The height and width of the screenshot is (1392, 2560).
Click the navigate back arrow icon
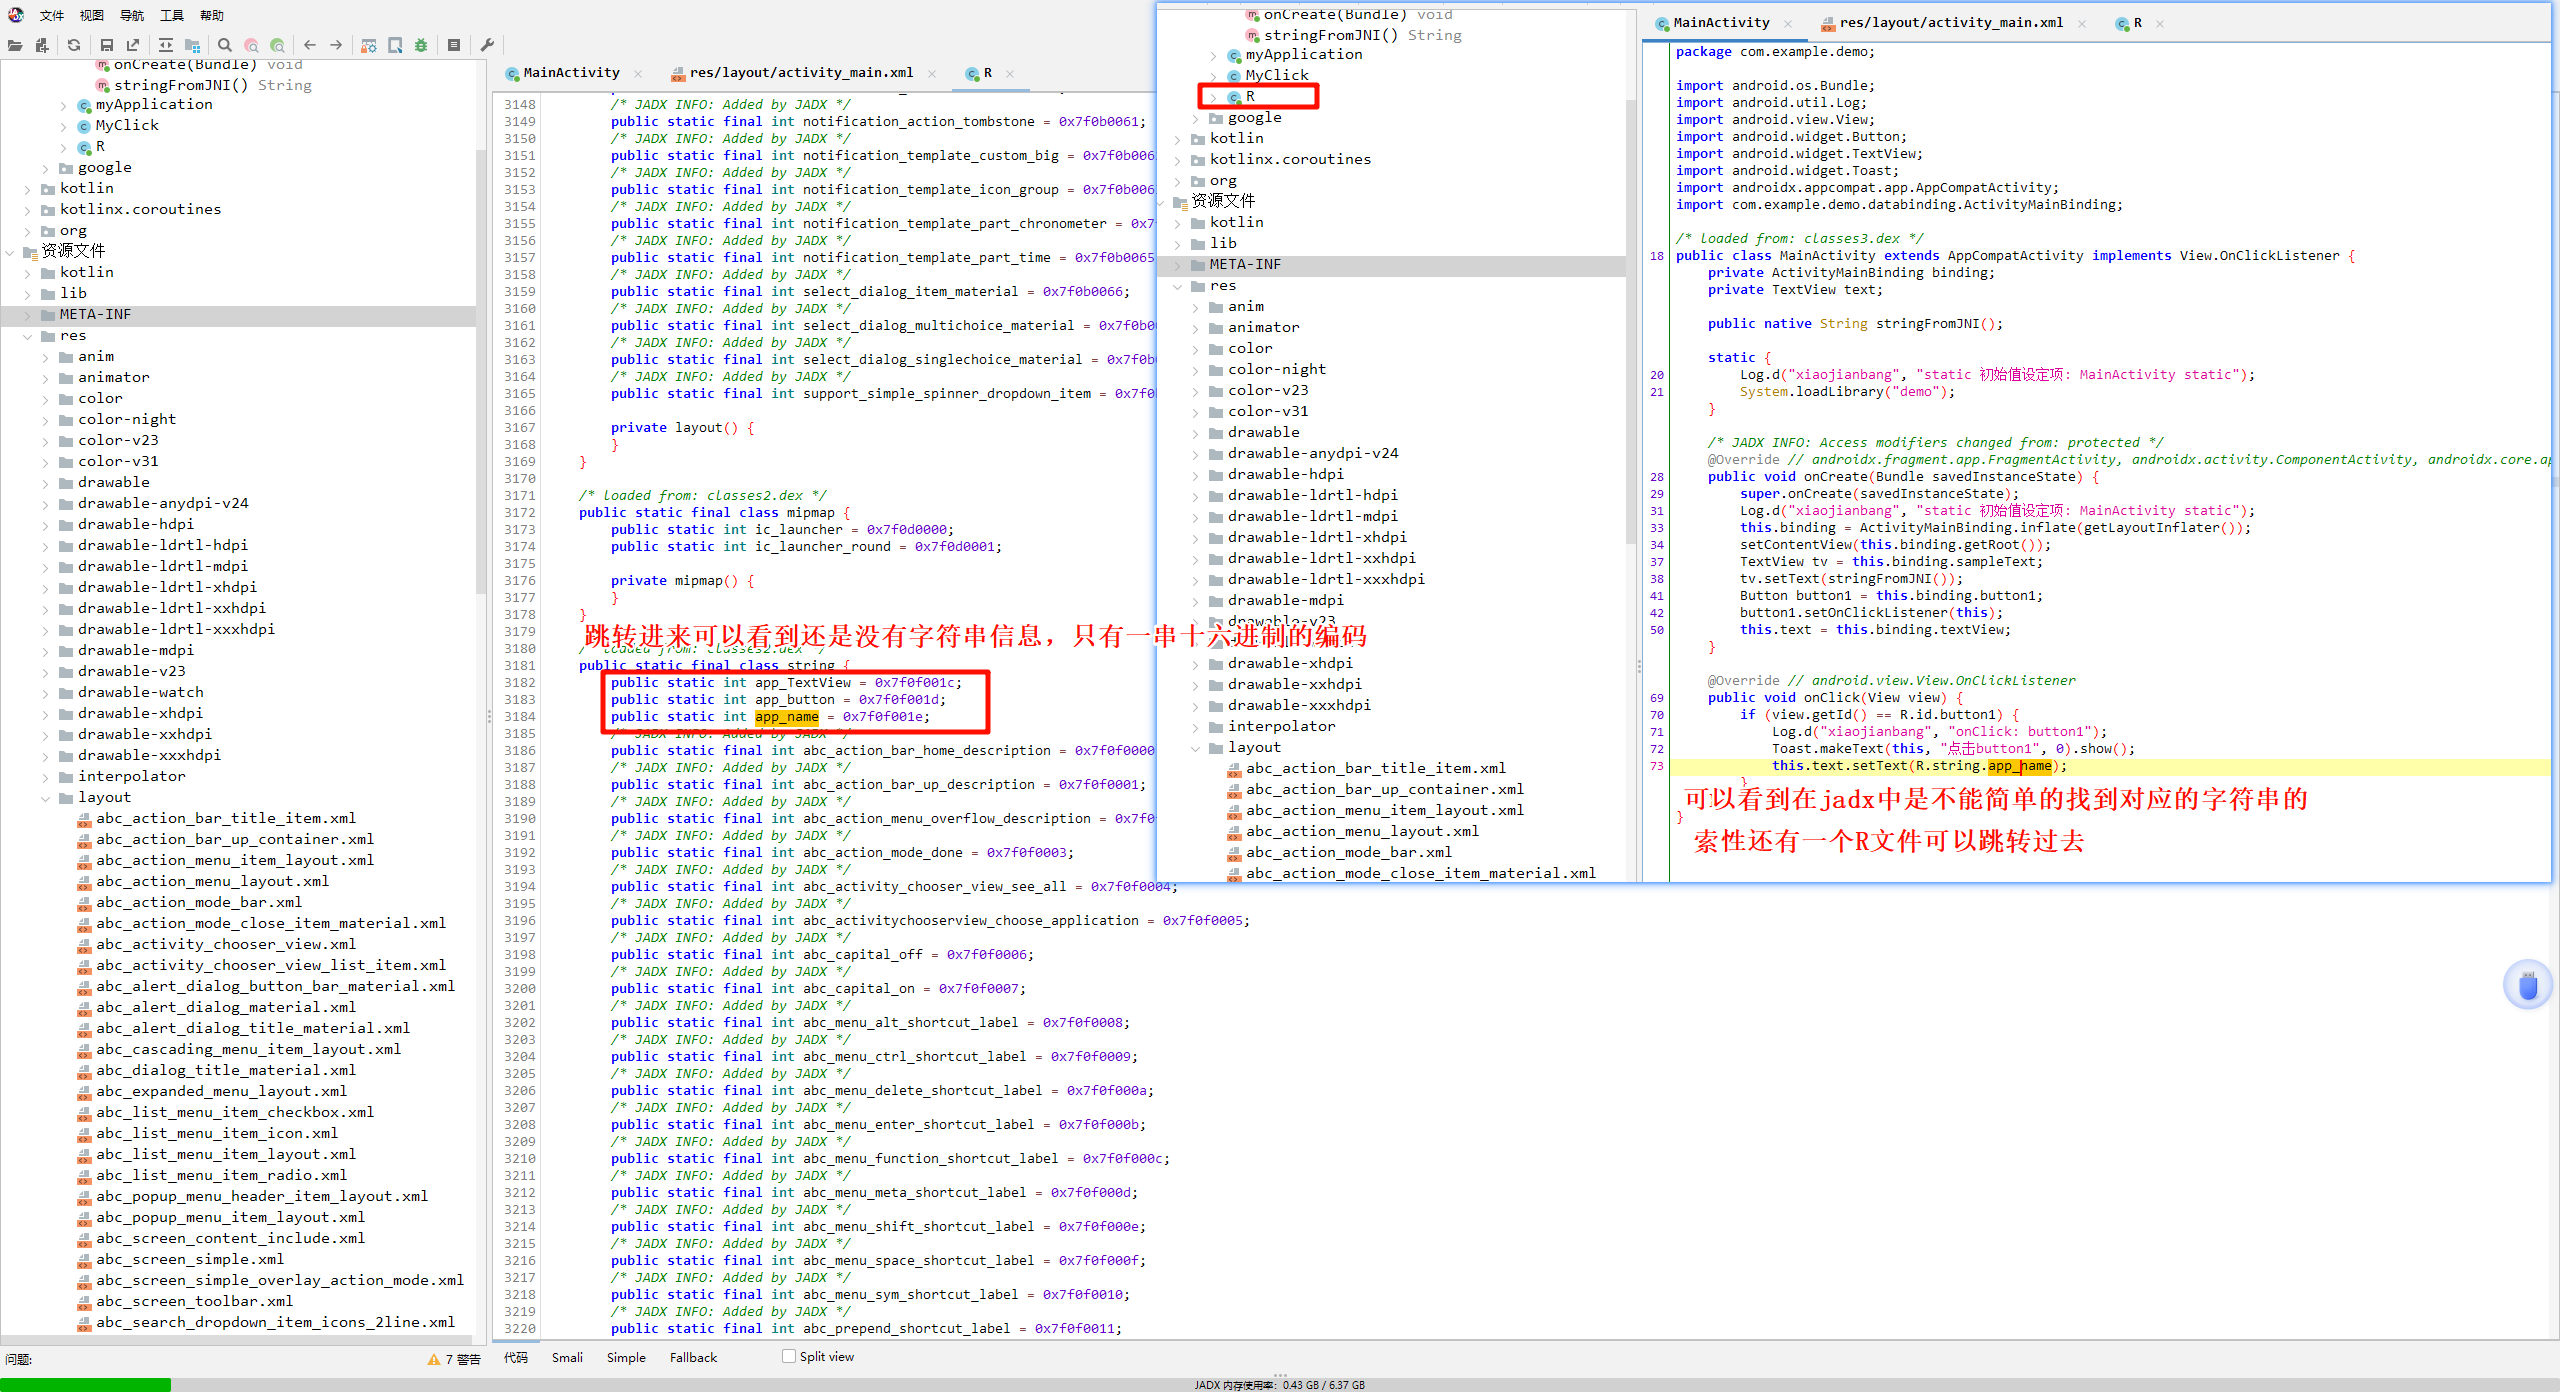(x=310, y=45)
